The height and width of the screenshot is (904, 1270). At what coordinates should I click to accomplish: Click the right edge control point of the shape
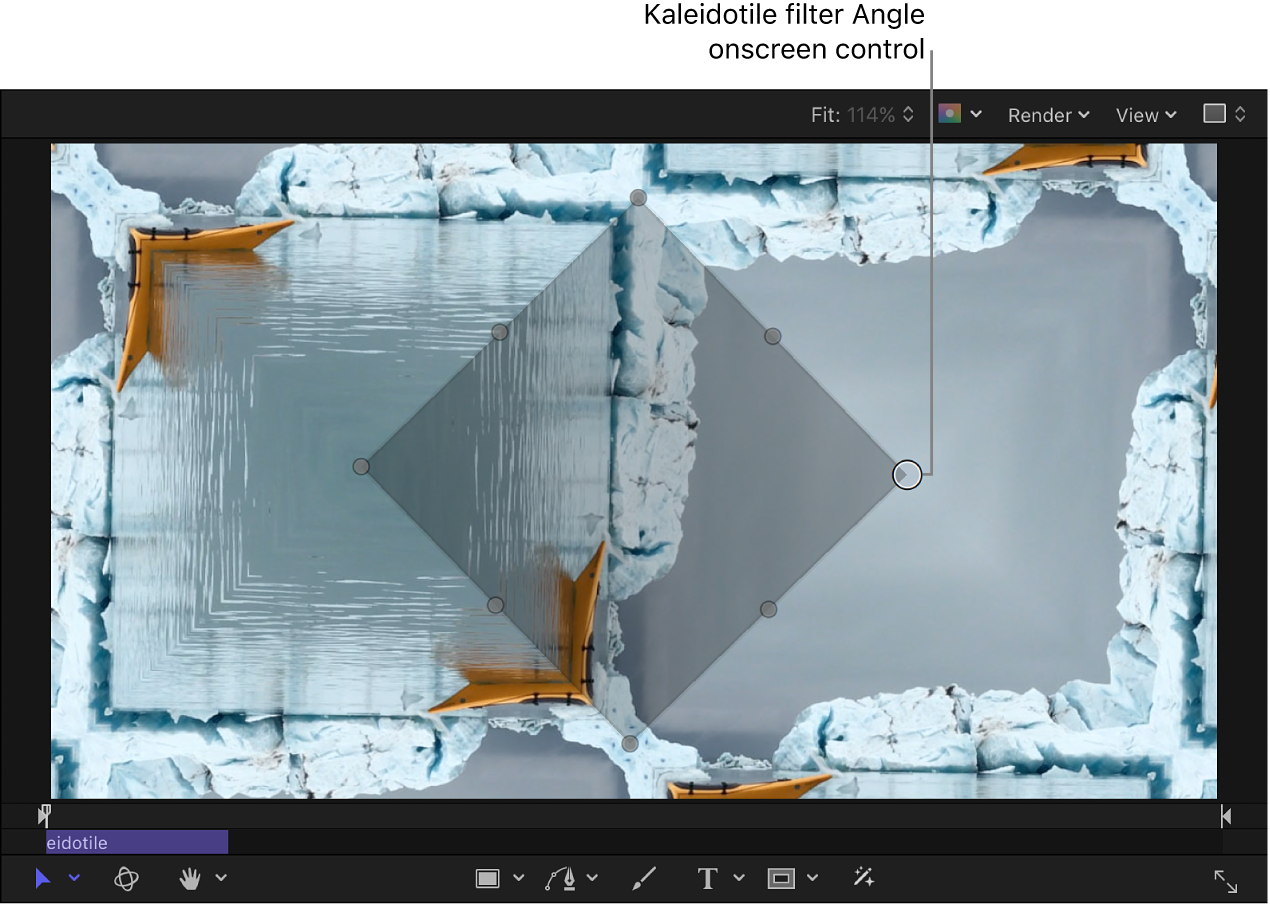point(906,475)
